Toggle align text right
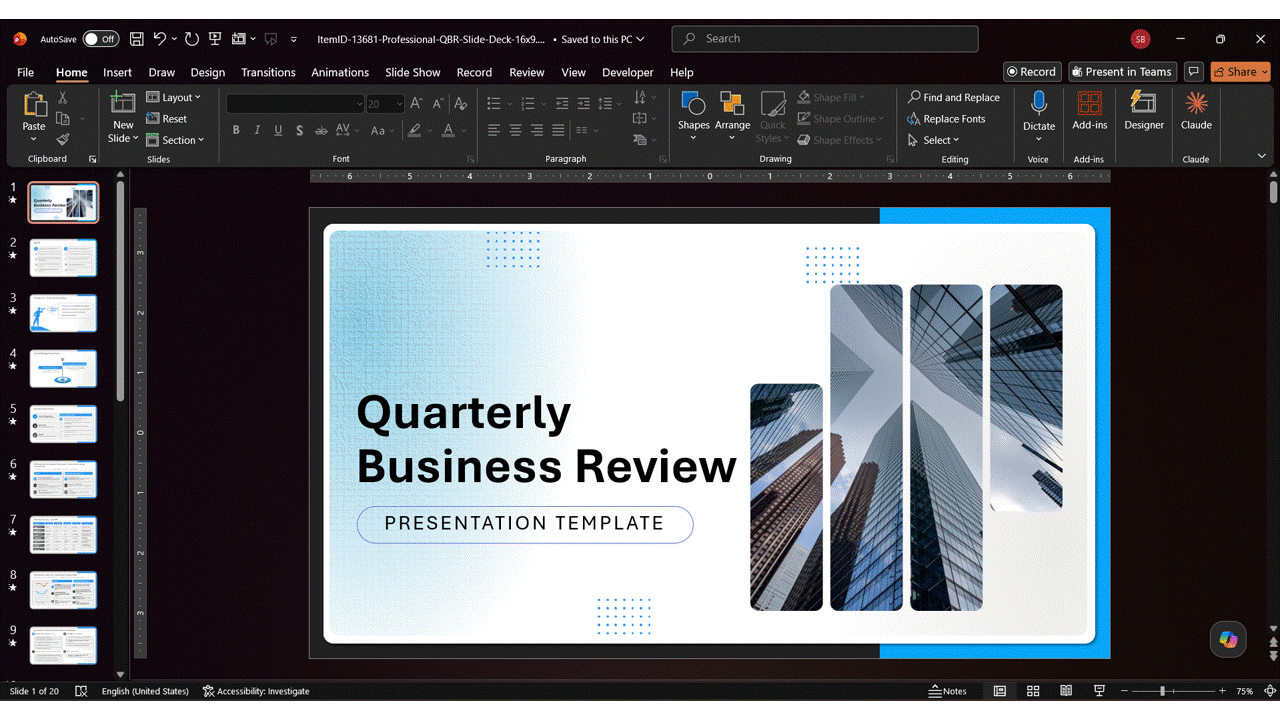 coord(537,130)
